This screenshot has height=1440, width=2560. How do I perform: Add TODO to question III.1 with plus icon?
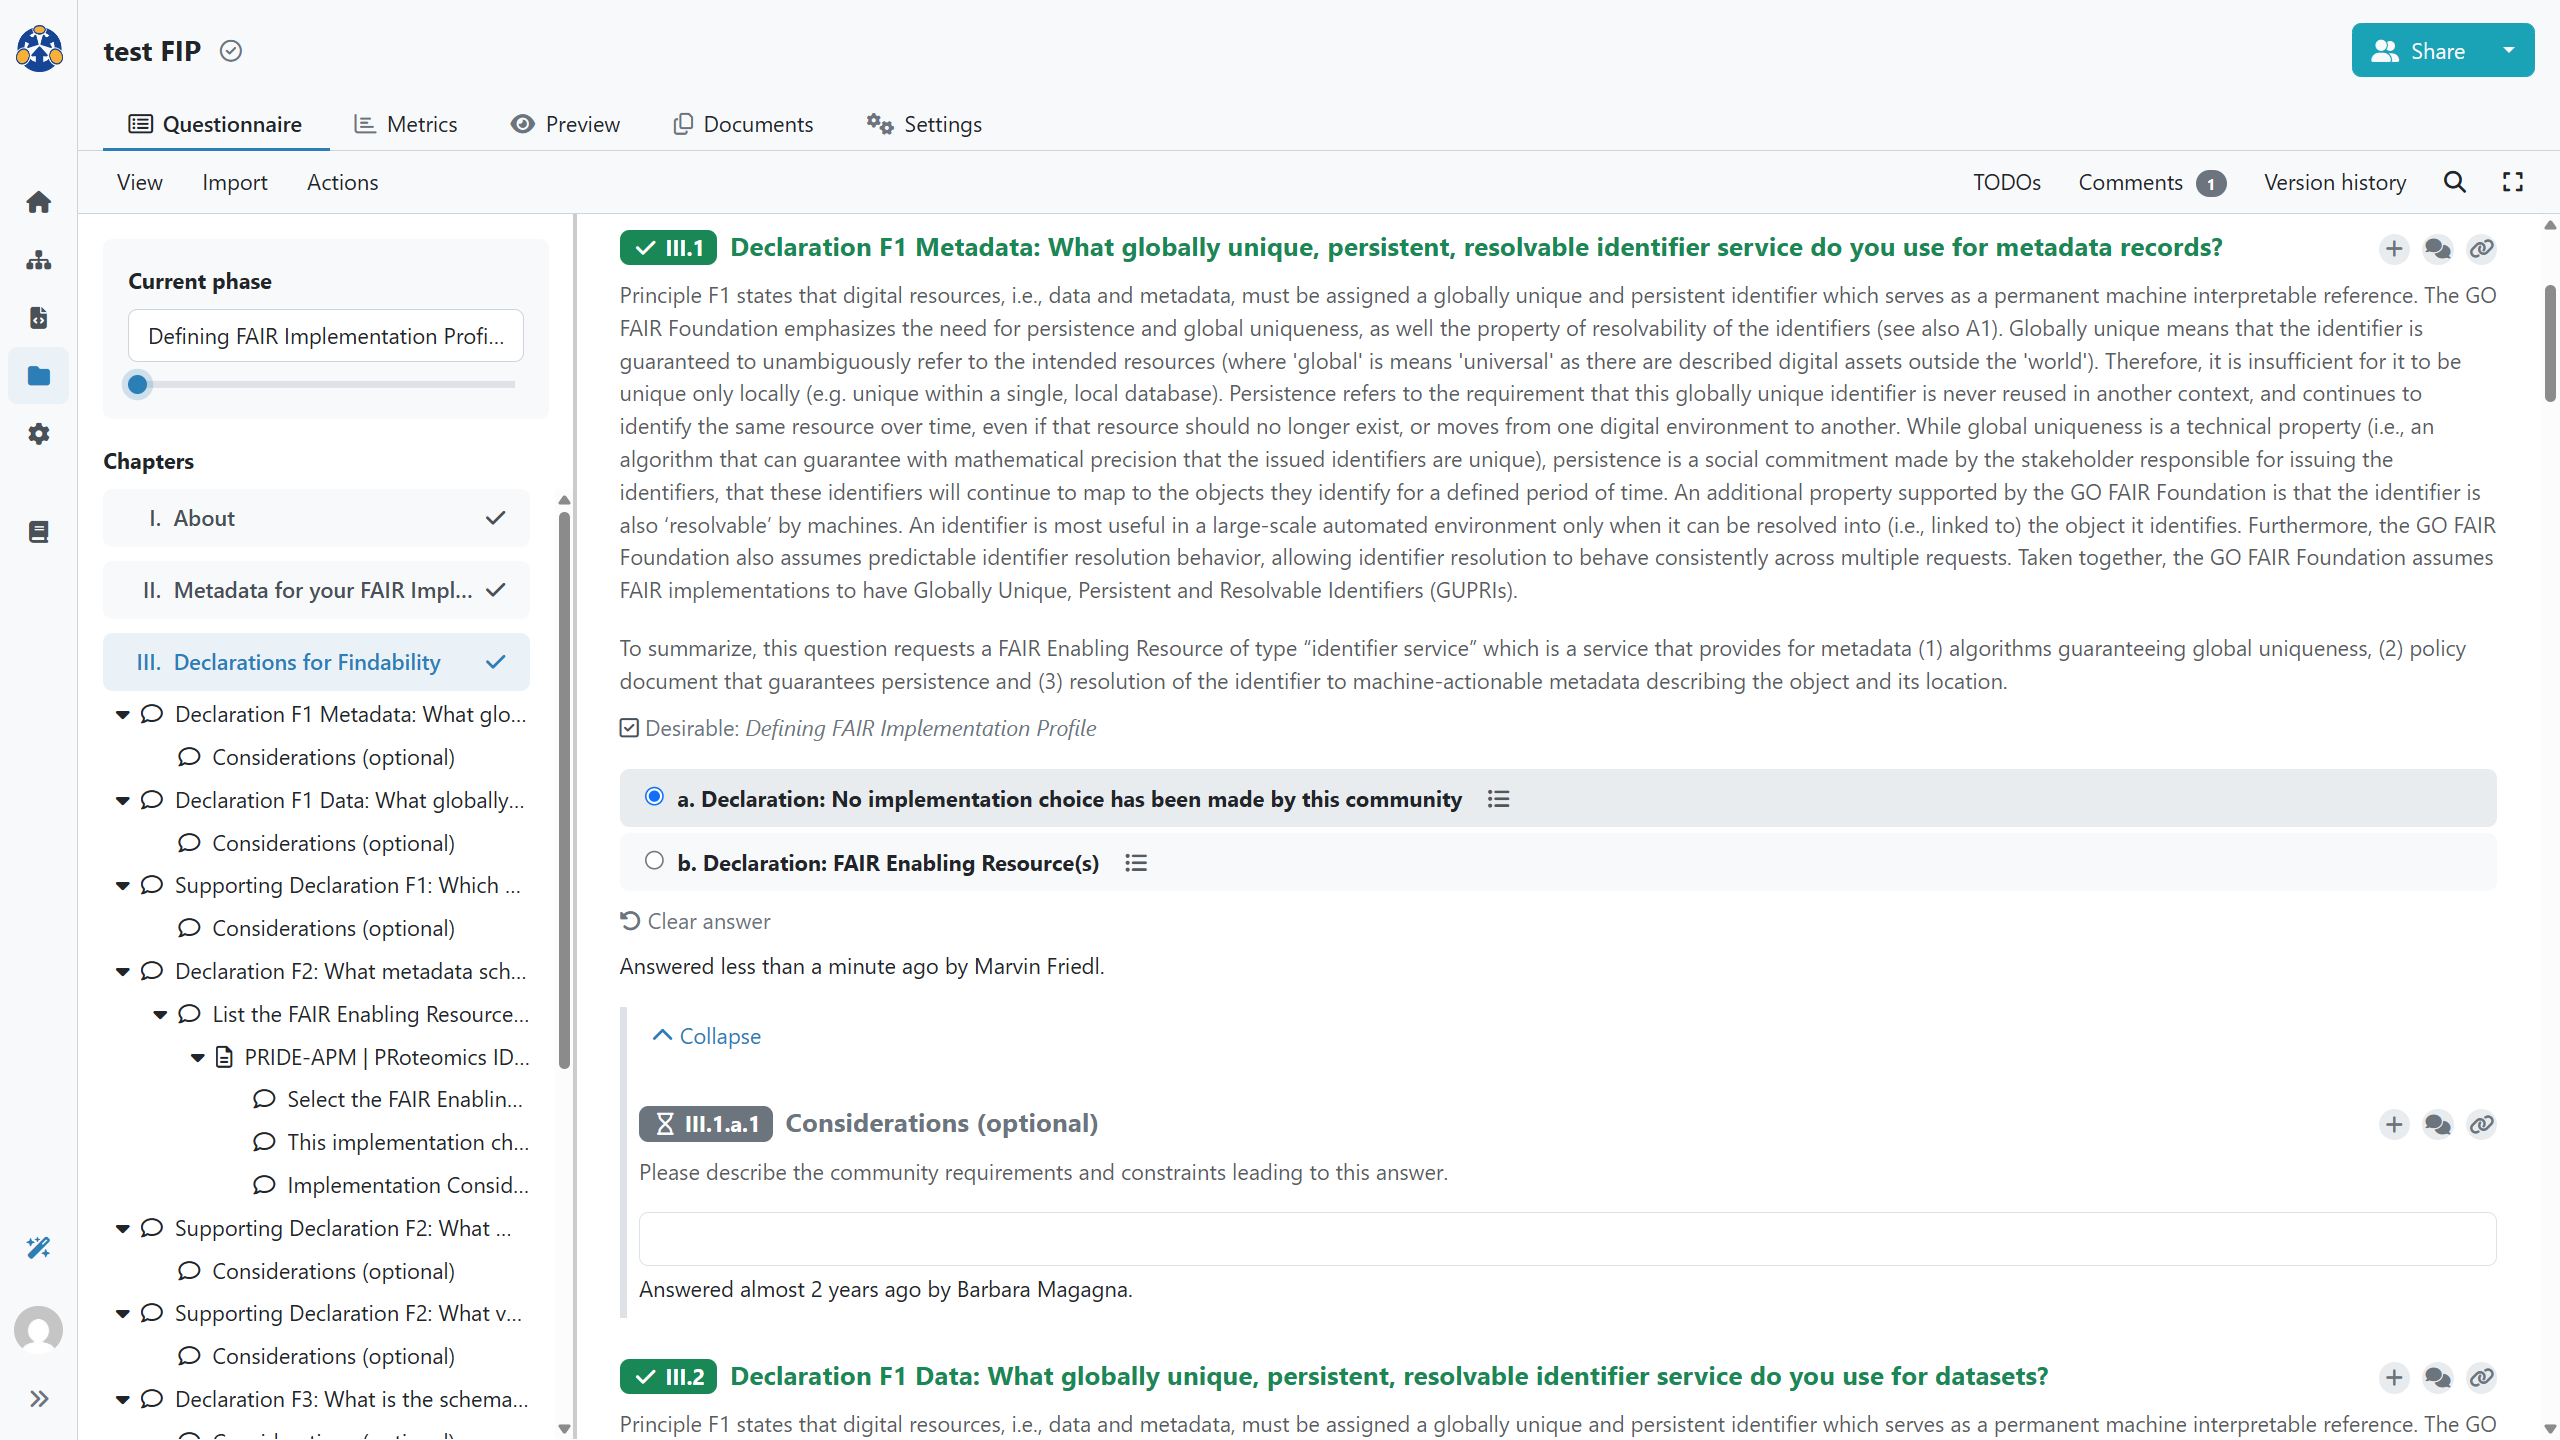2394,249
